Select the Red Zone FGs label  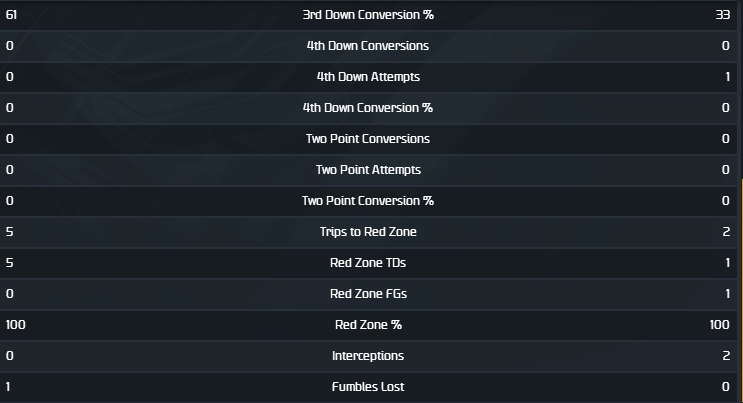[368, 294]
